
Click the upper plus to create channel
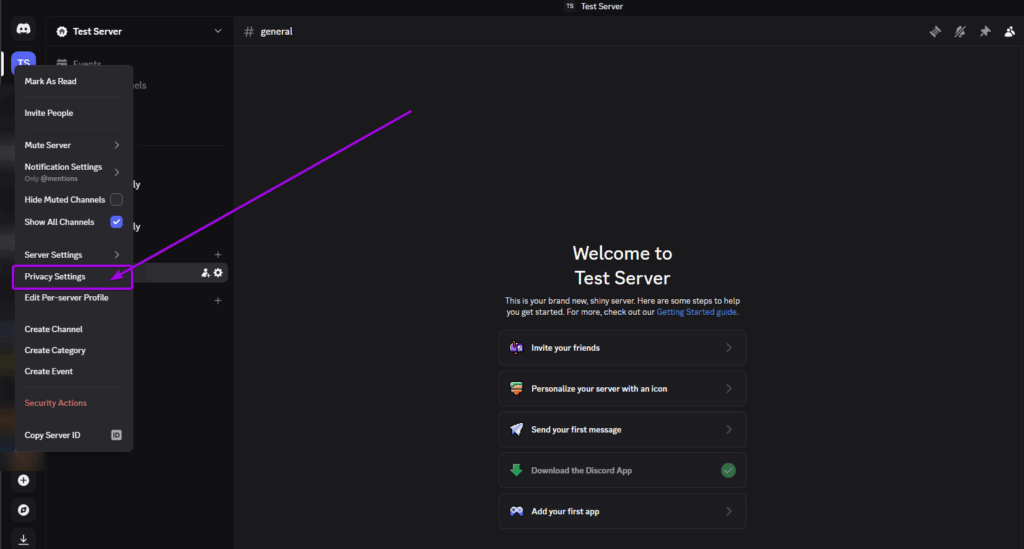coord(218,255)
